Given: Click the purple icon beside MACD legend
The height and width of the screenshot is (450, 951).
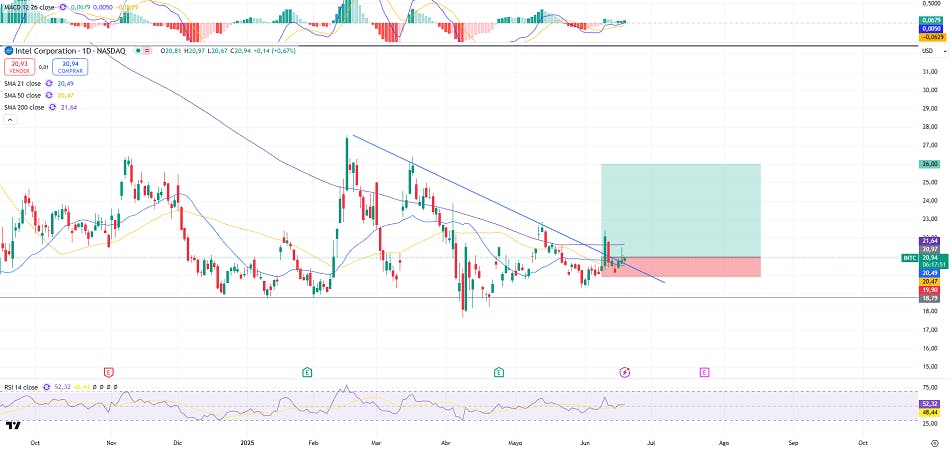Looking at the screenshot, I should point(61,7).
